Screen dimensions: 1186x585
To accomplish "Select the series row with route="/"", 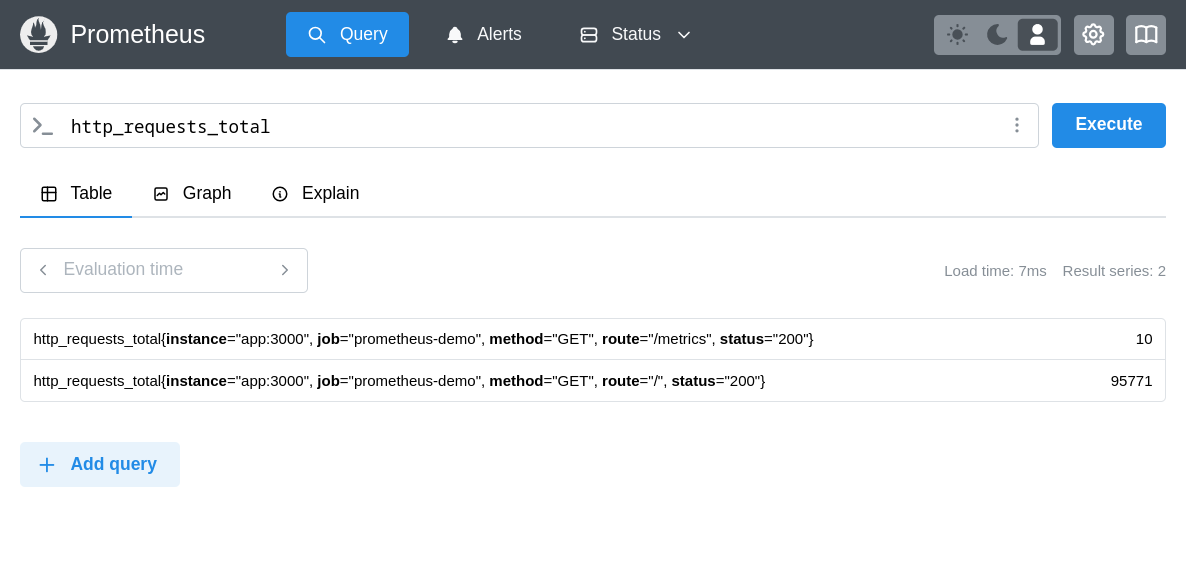I will (593, 381).
